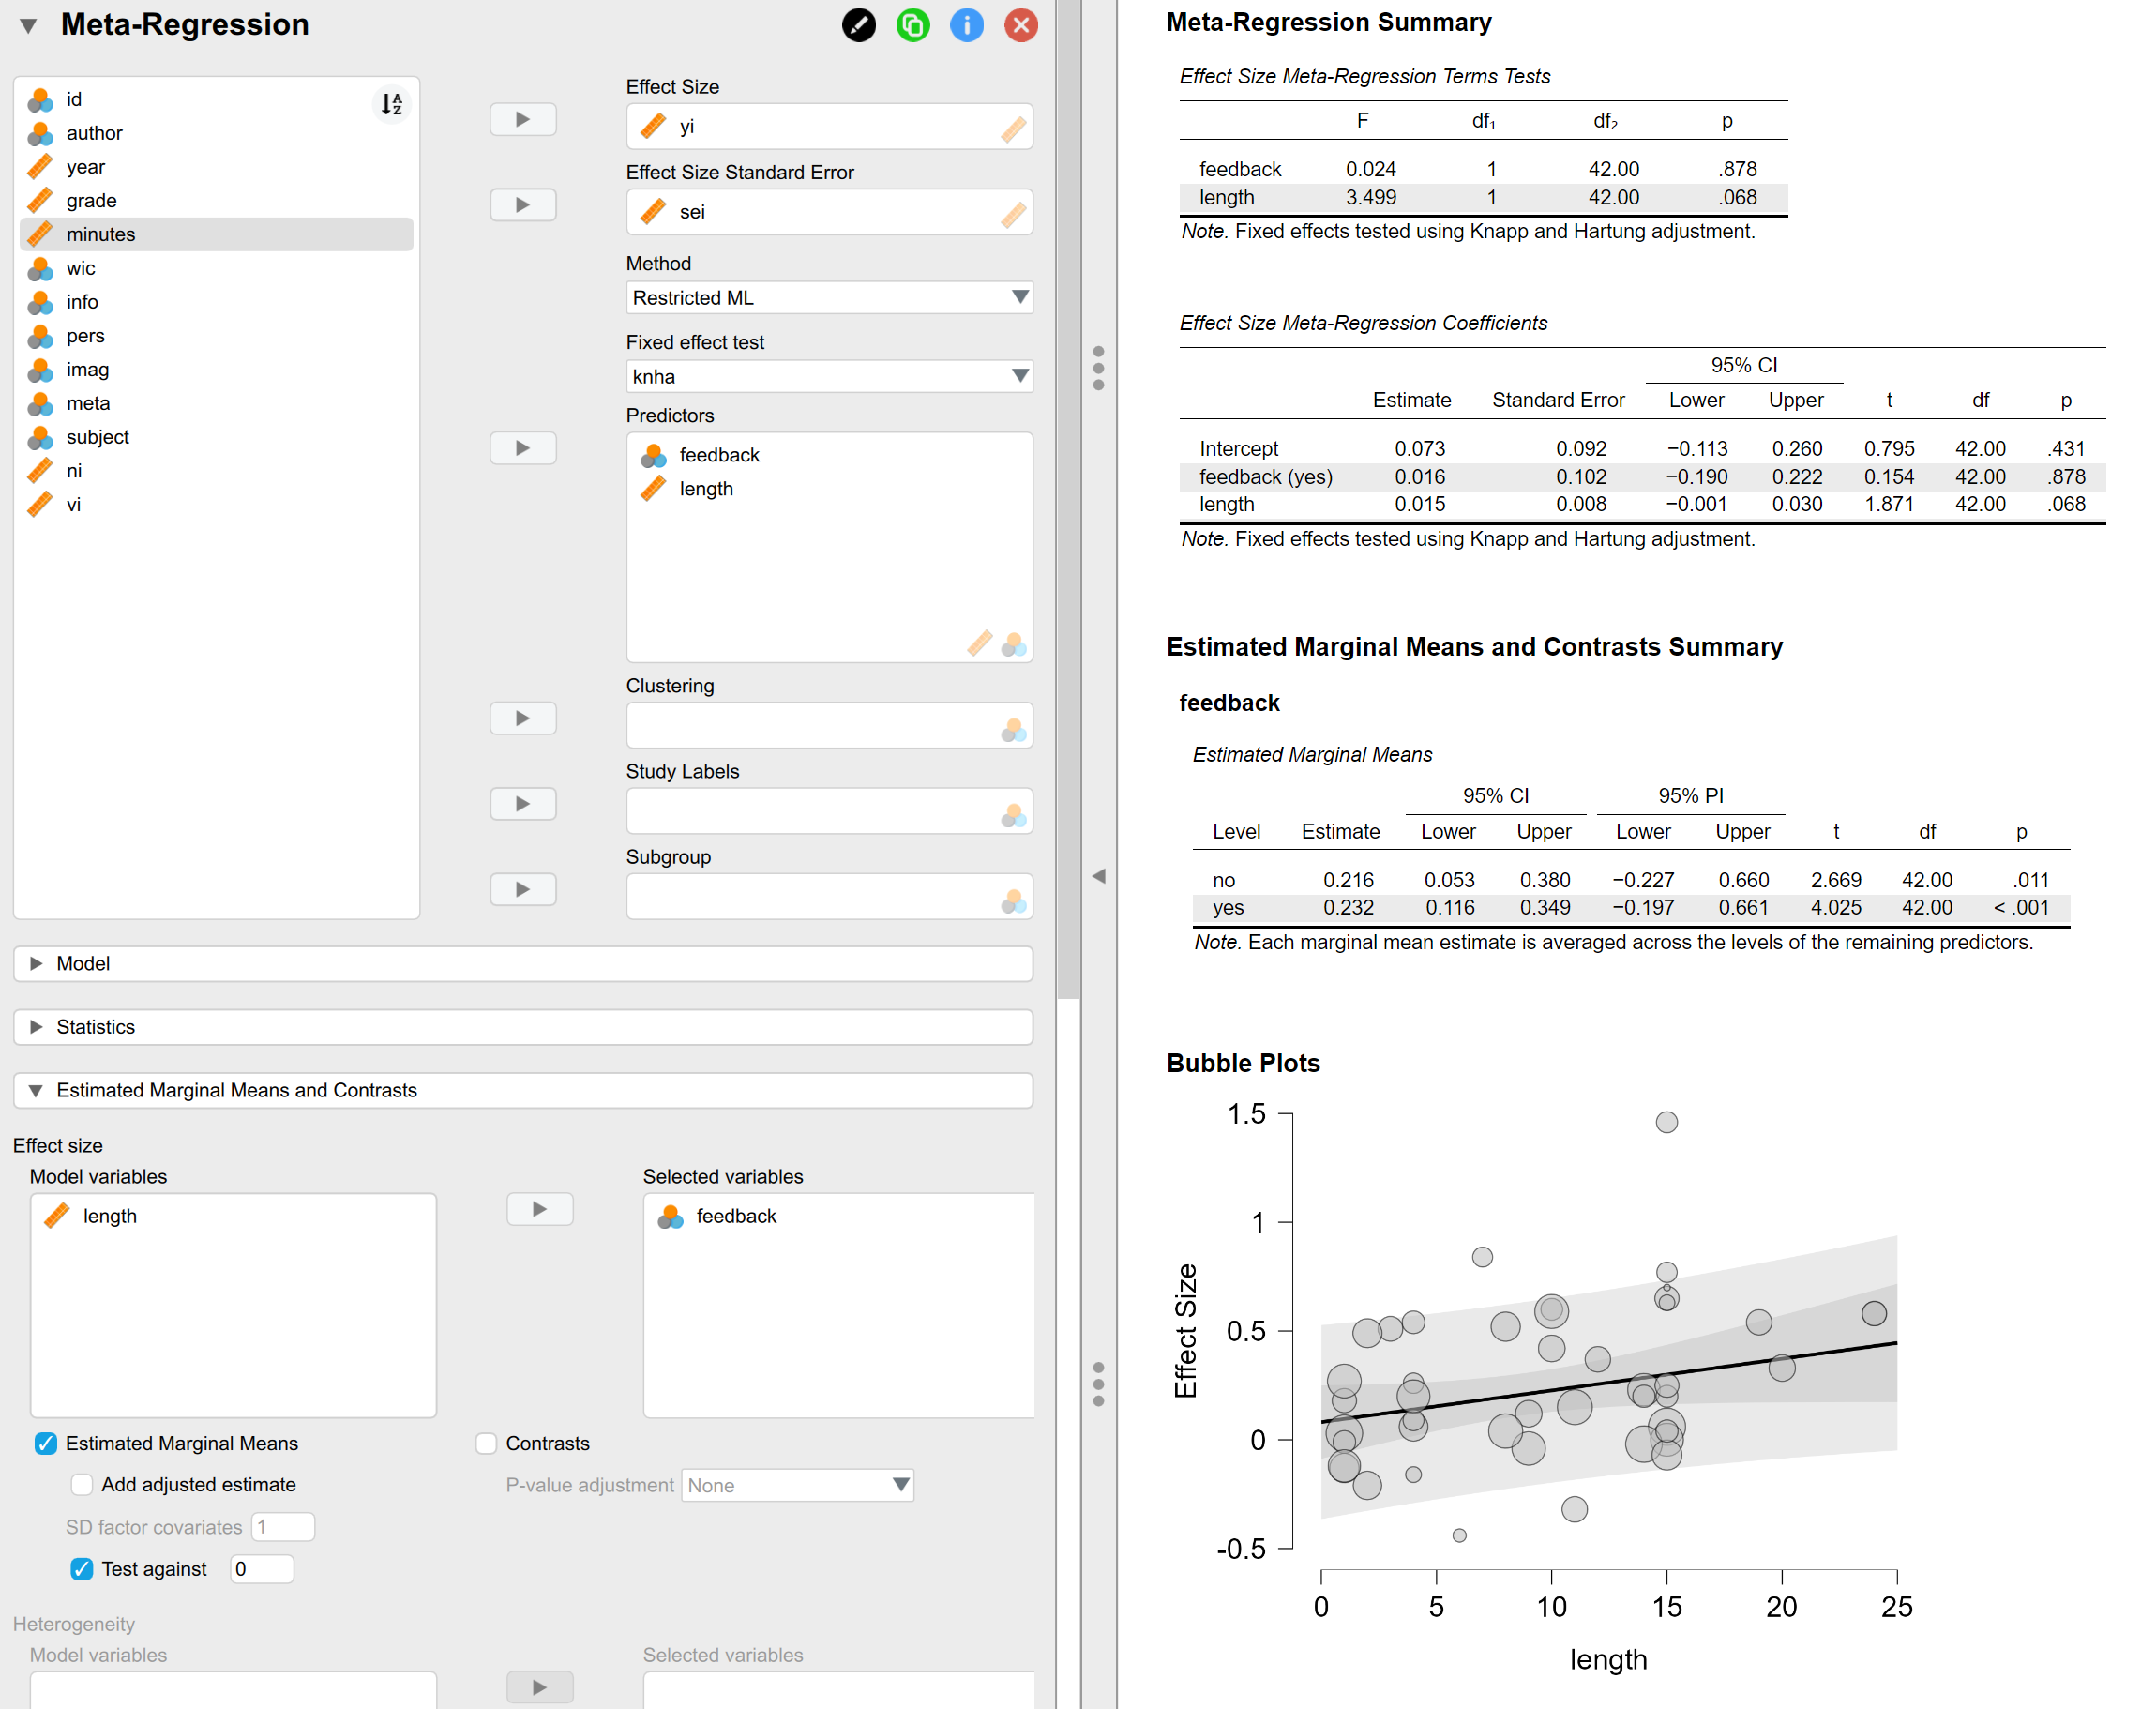Viewport: 2156px width, 1709px height.
Task: Click arrow button beside Effect Size field
Action: point(522,120)
